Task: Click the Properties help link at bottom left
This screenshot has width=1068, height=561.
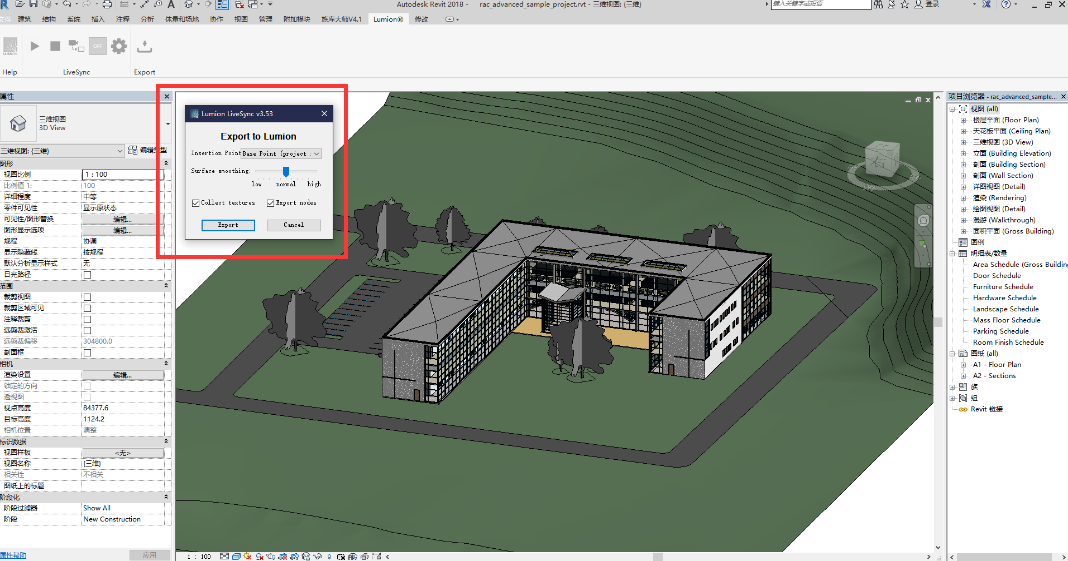Action: 13,556
